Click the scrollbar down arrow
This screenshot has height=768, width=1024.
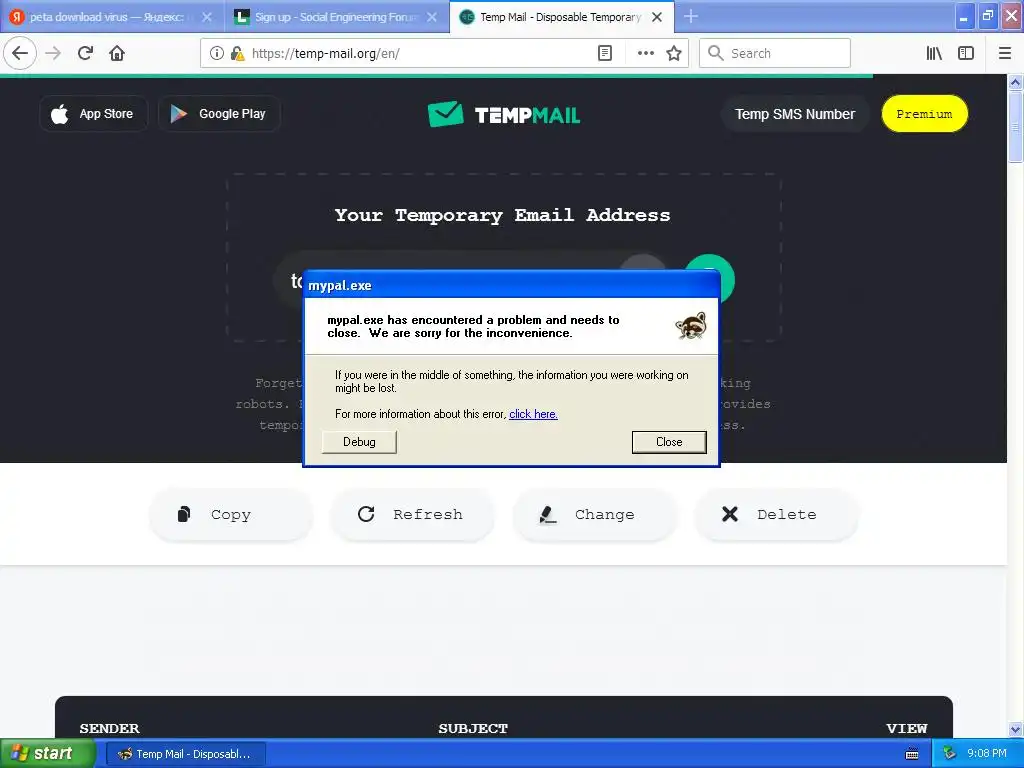[x=1016, y=729]
